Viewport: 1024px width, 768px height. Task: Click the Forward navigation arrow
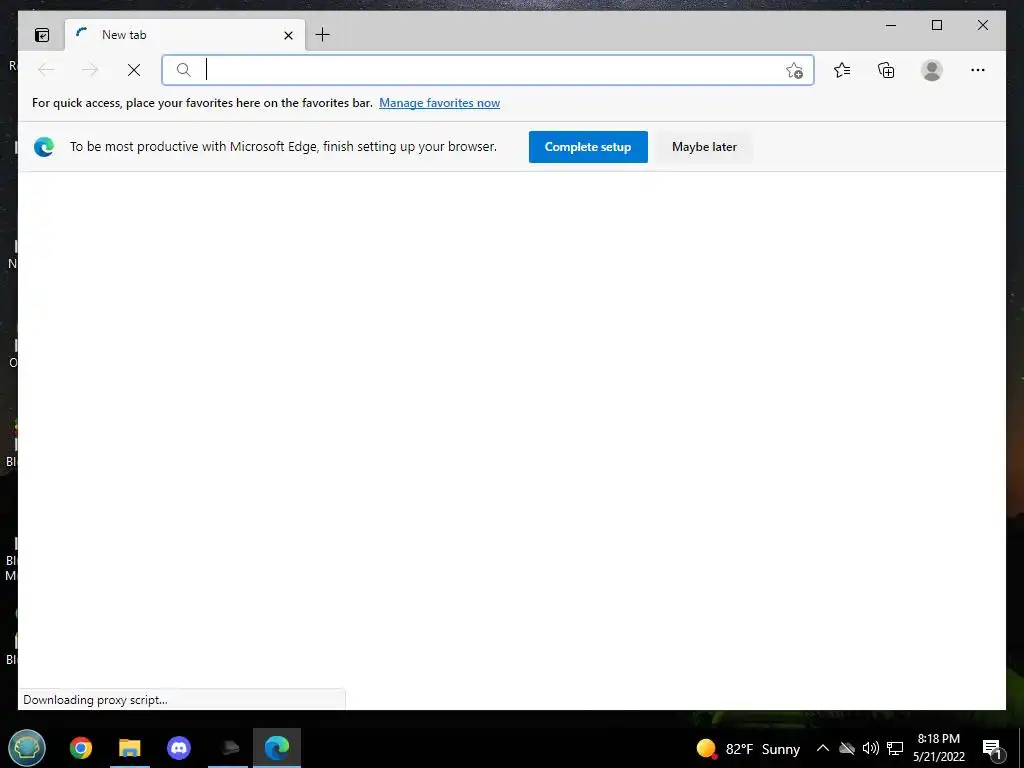tap(89, 70)
